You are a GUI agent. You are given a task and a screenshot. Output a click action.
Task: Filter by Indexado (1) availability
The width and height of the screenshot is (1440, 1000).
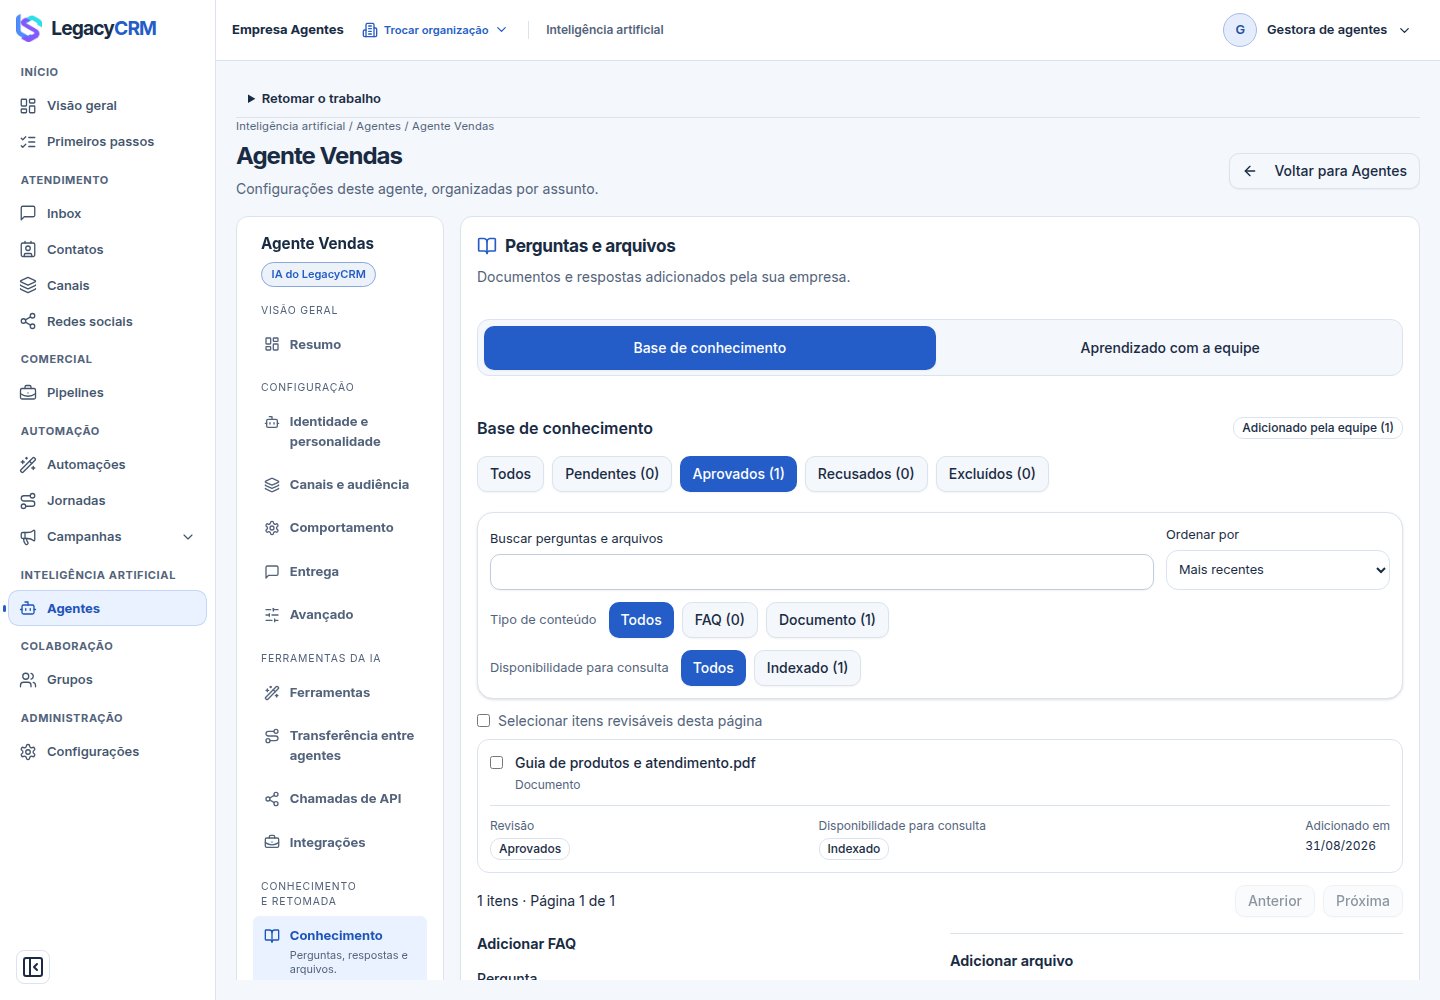[x=807, y=668]
